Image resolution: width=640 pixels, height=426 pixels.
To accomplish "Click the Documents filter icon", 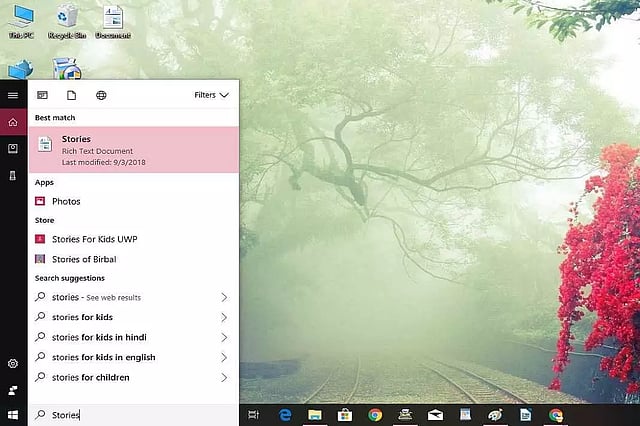I will pyautogui.click(x=71, y=95).
